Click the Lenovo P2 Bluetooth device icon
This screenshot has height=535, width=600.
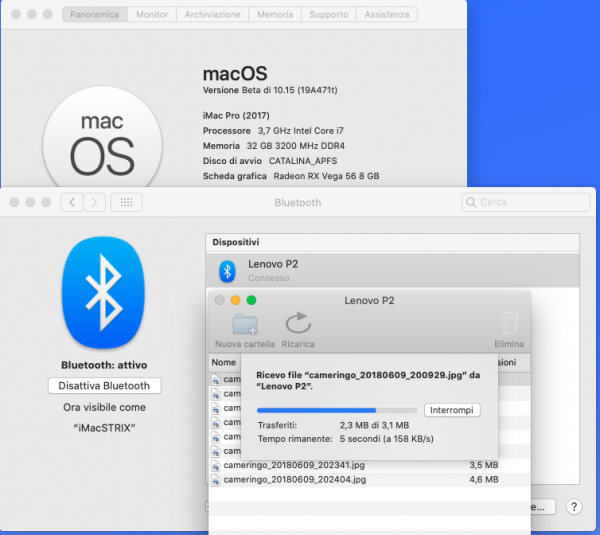click(227, 271)
